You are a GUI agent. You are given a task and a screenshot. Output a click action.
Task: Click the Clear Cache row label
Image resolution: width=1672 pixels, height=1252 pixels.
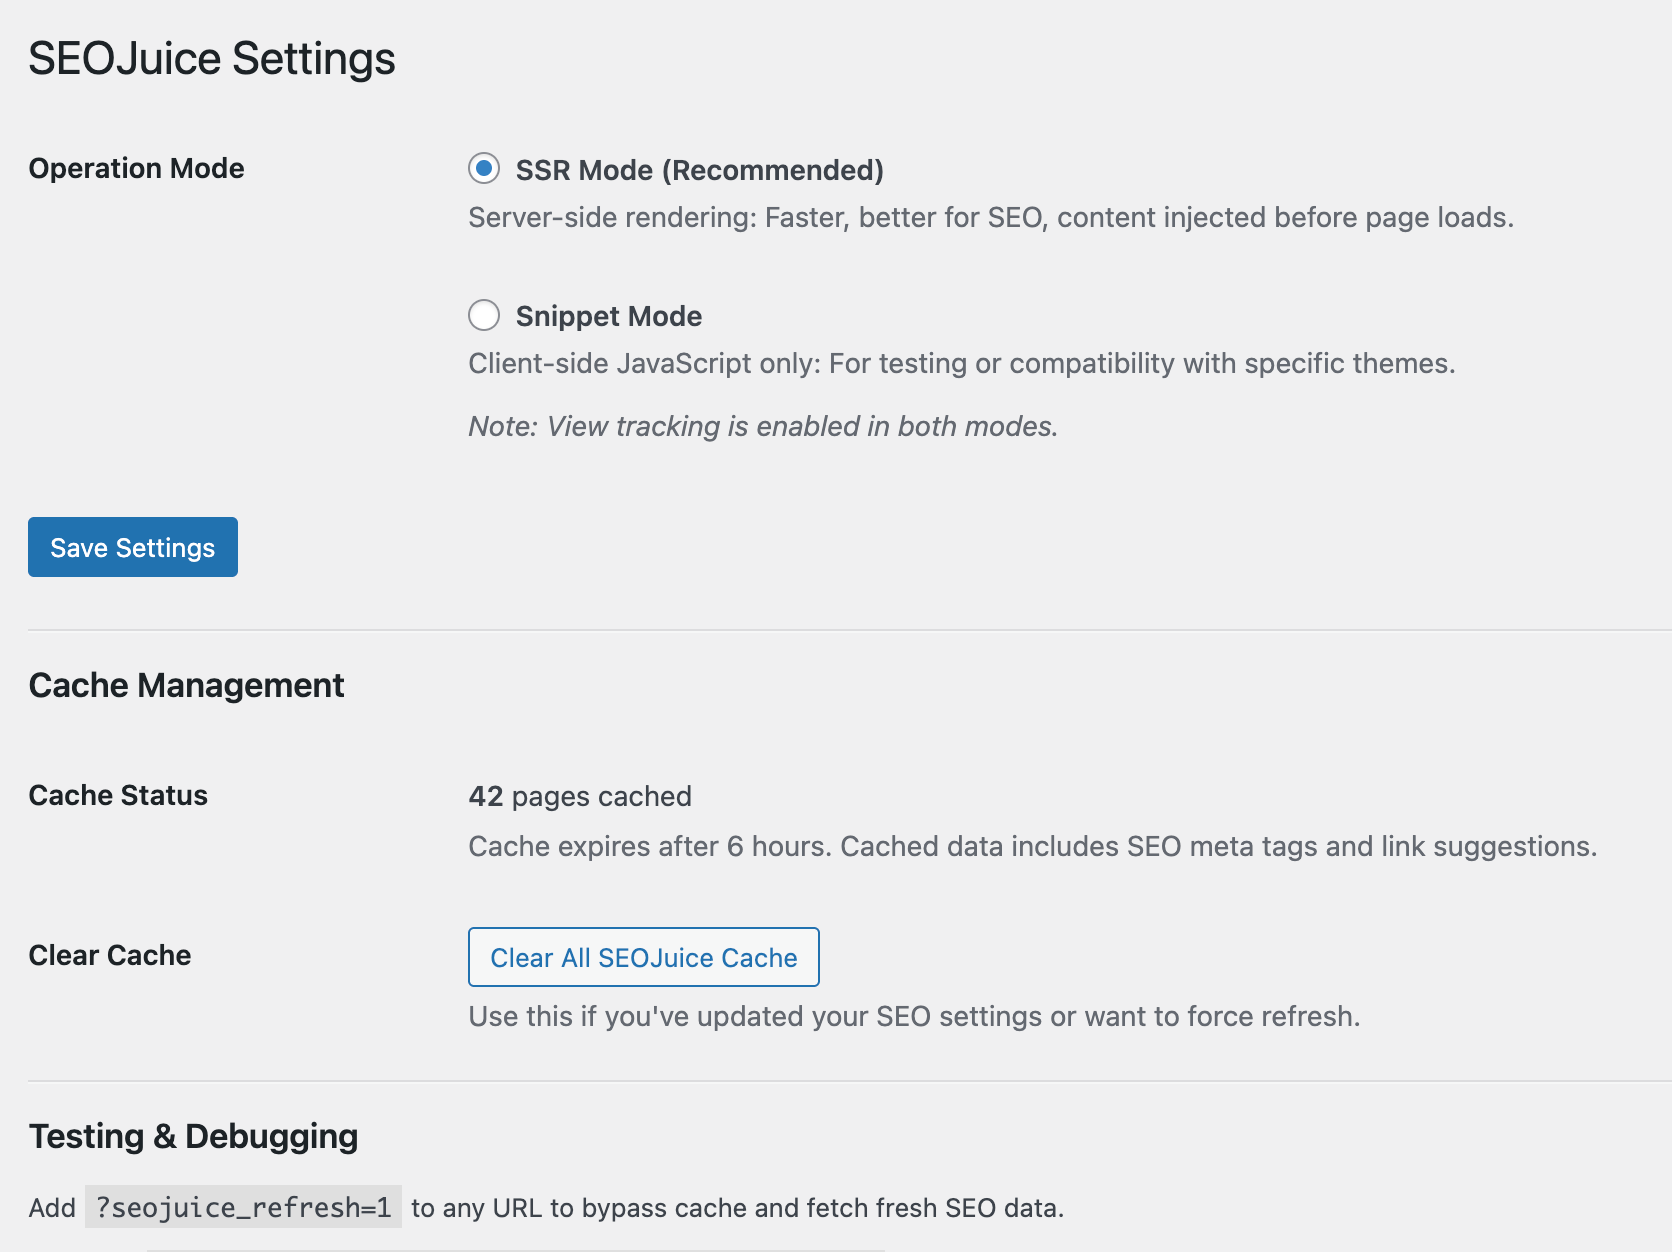pyautogui.click(x=110, y=955)
